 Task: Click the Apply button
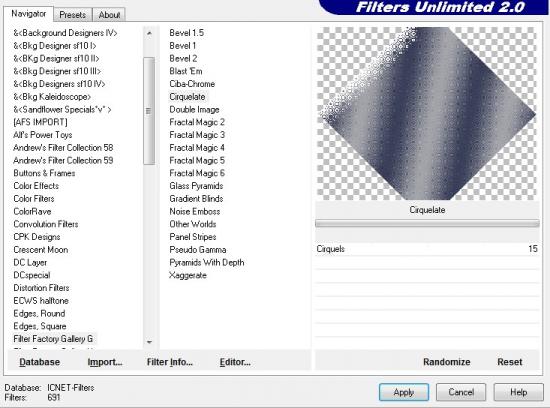click(404, 392)
